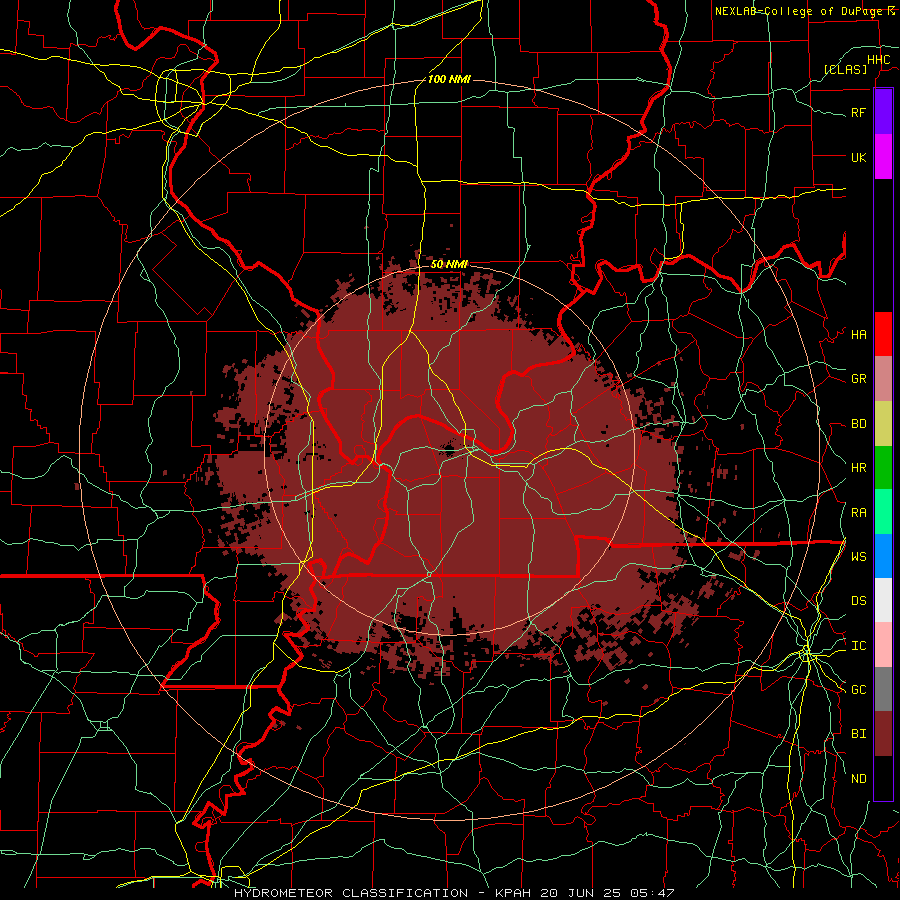The image size is (900, 900).
Task: Pick the HR green legend swatch
Action: (883, 467)
